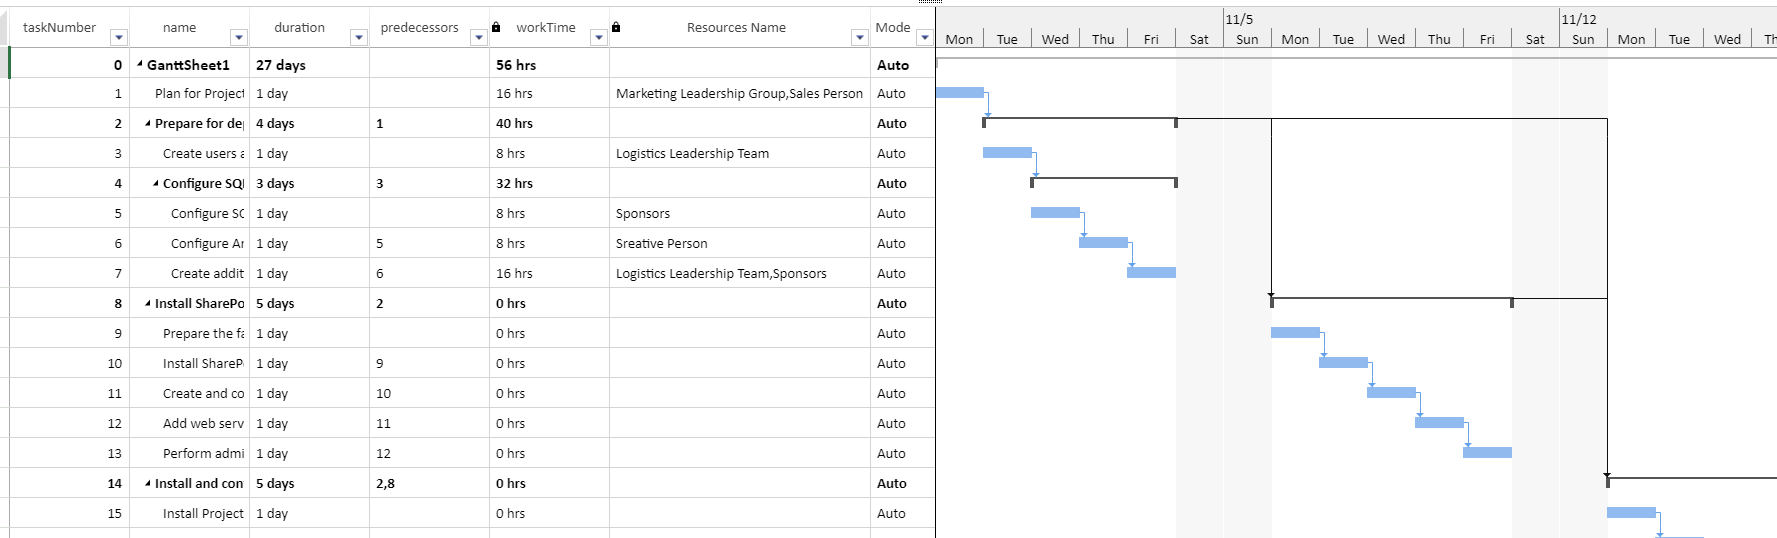Image resolution: width=1777 pixels, height=538 pixels.
Task: Click the Resources Name column header
Action: (x=736, y=27)
